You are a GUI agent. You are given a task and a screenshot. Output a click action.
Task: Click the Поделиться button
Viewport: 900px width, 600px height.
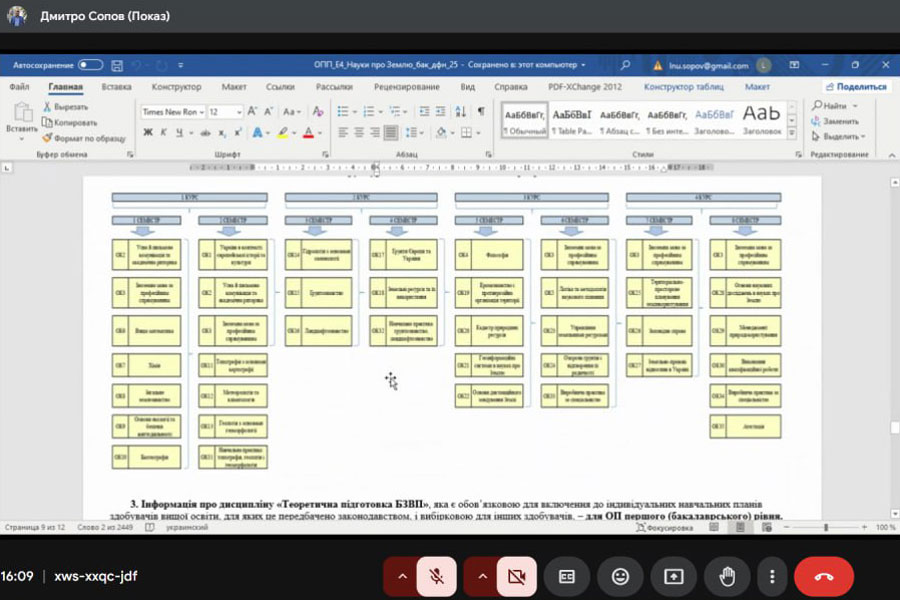click(x=856, y=87)
